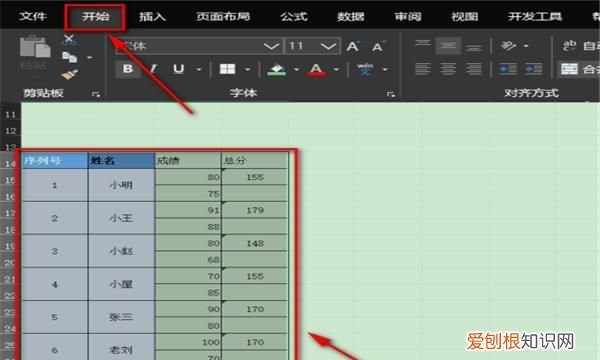Align text right
The height and width of the screenshot is (360, 600).
474,69
